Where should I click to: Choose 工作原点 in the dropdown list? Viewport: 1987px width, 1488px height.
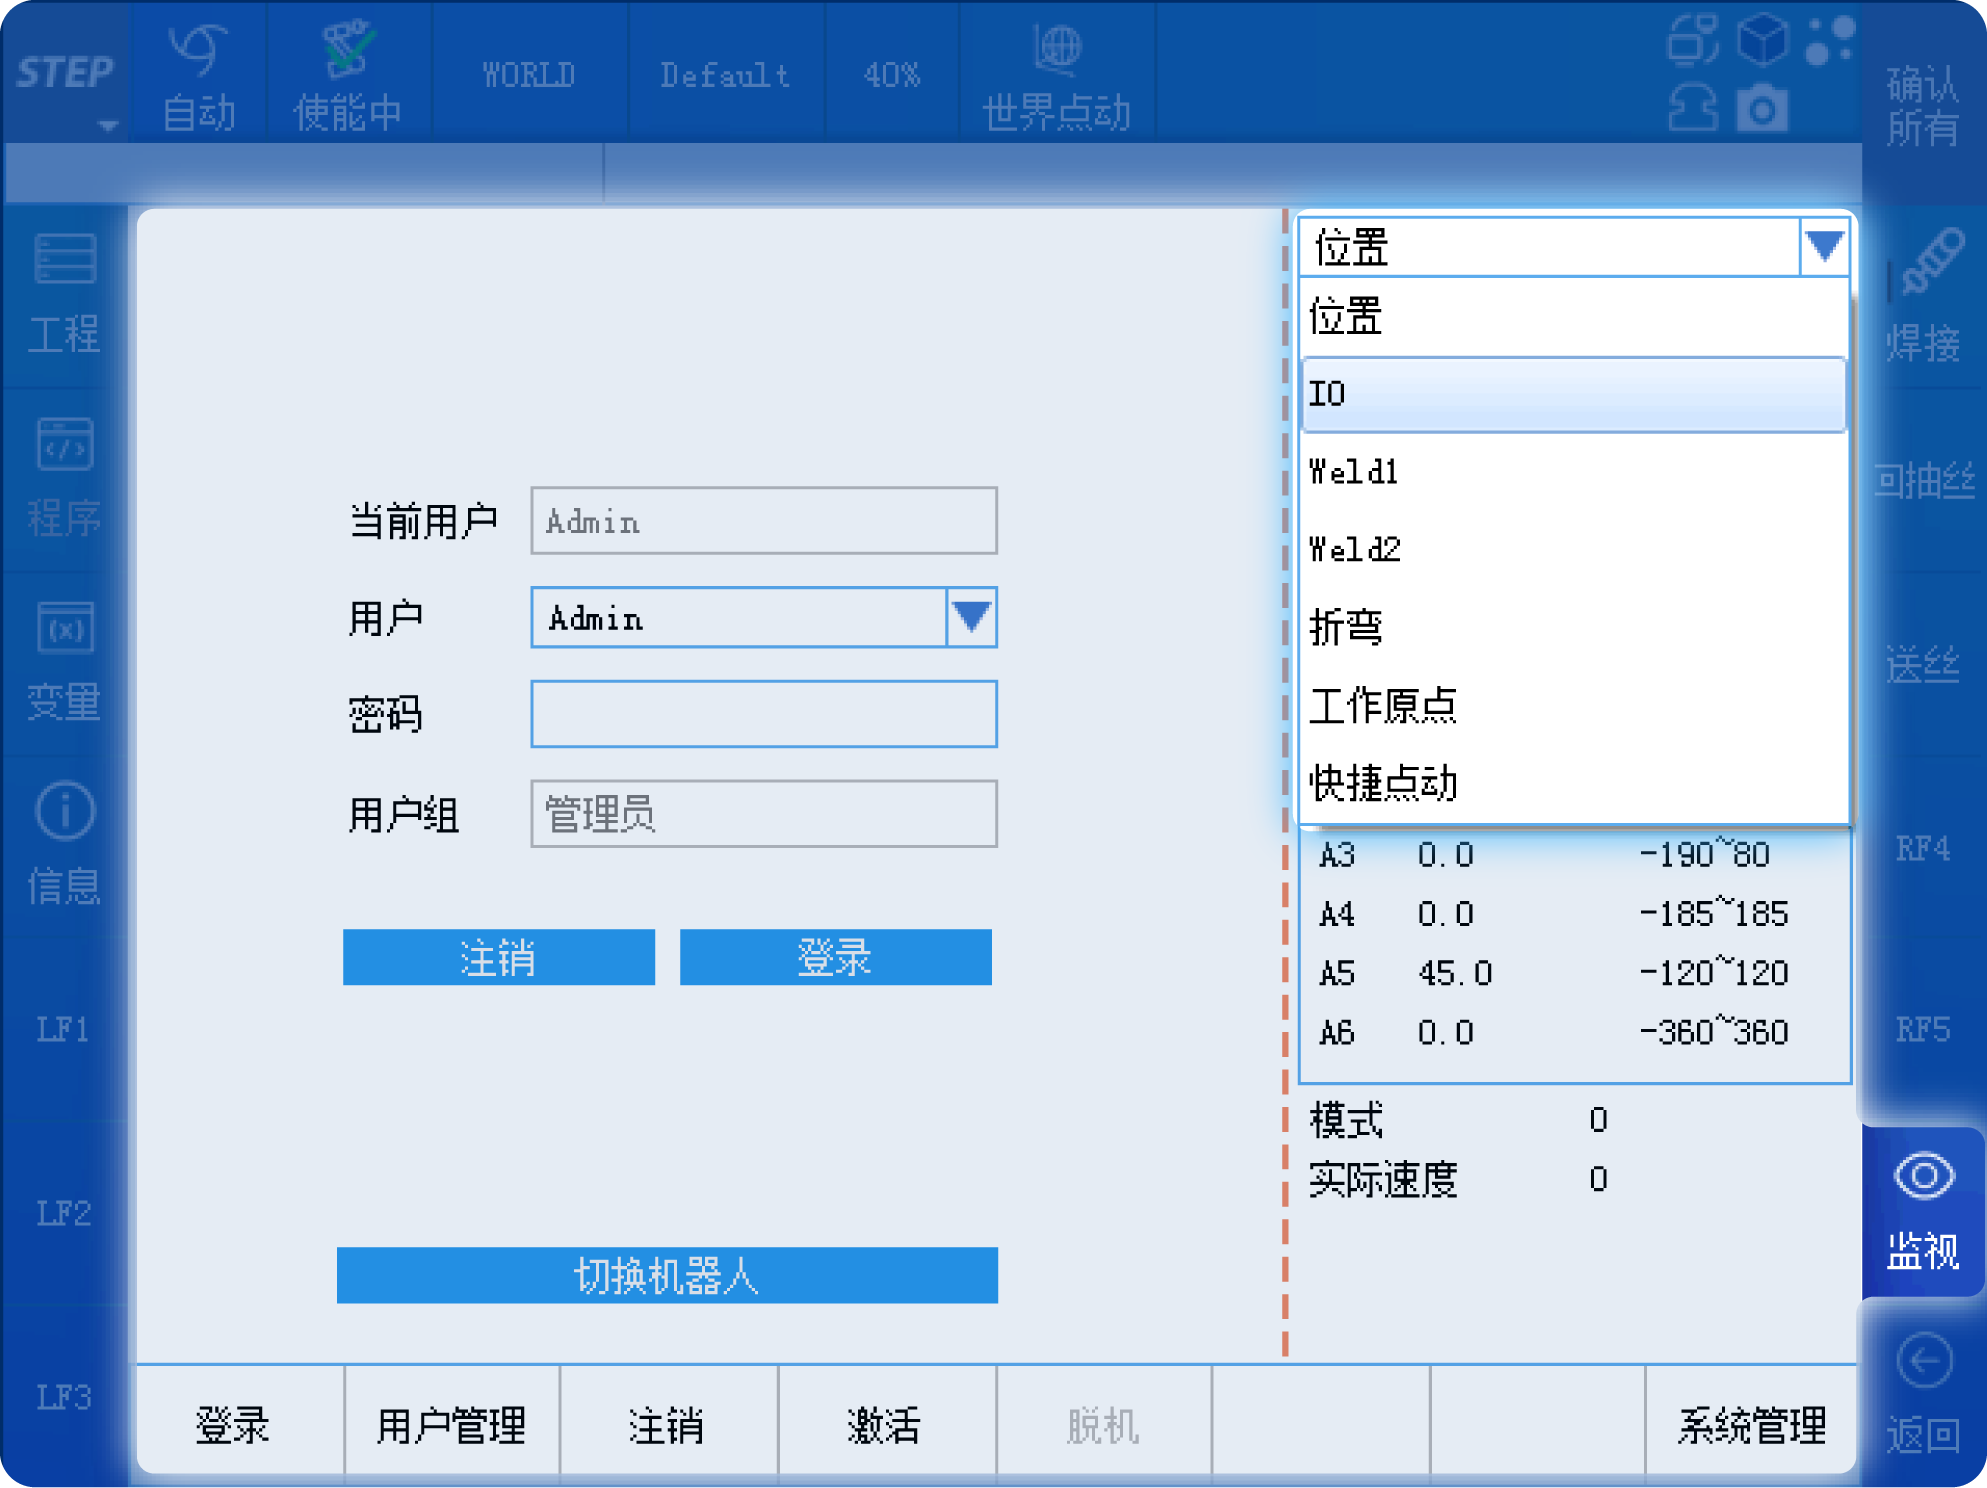(x=1573, y=705)
